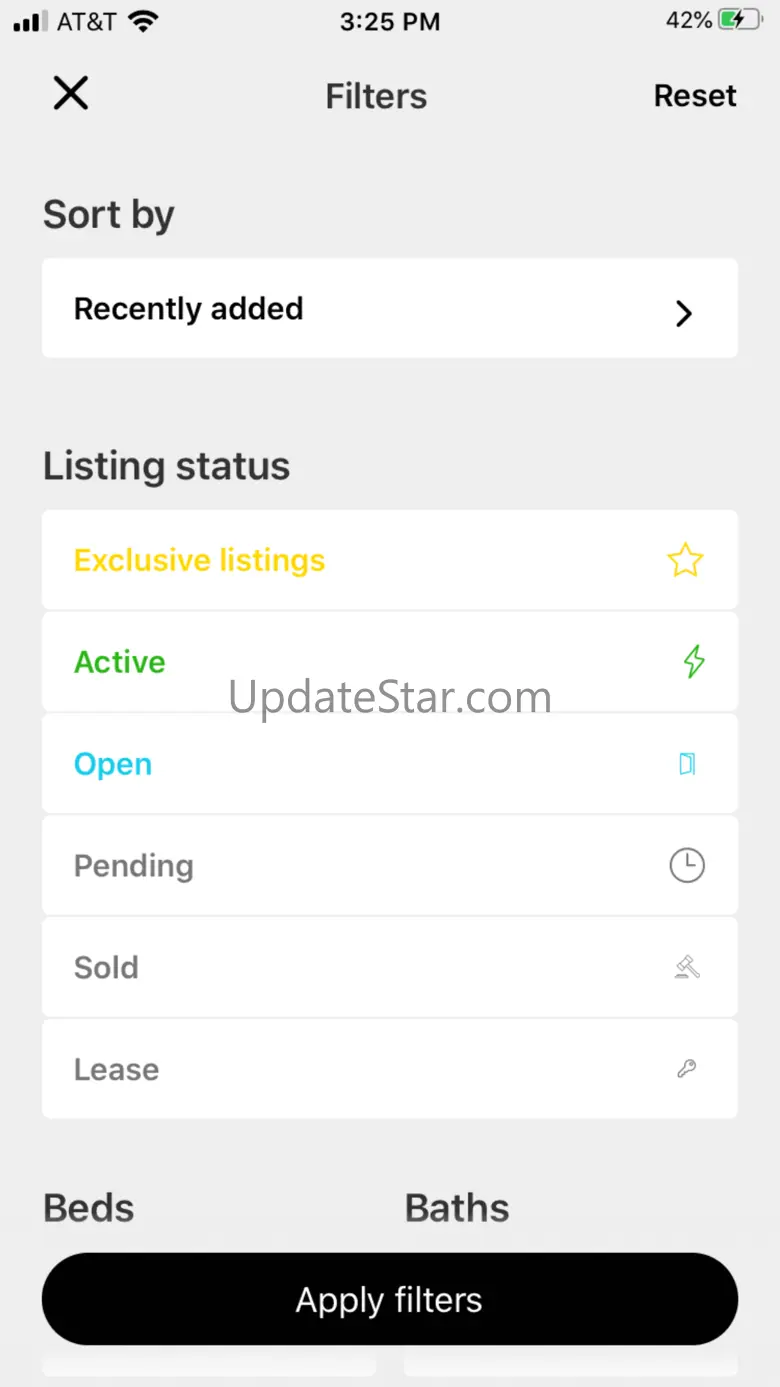Screen dimensions: 780x1387
Task: Enable the Sold listing status filter
Action: pyautogui.click(x=106, y=968)
